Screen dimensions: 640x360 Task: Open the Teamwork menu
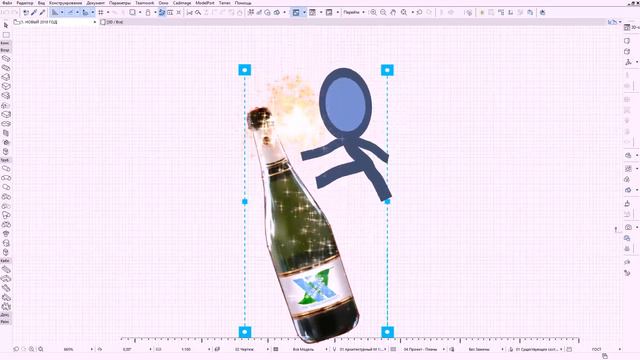click(144, 3)
